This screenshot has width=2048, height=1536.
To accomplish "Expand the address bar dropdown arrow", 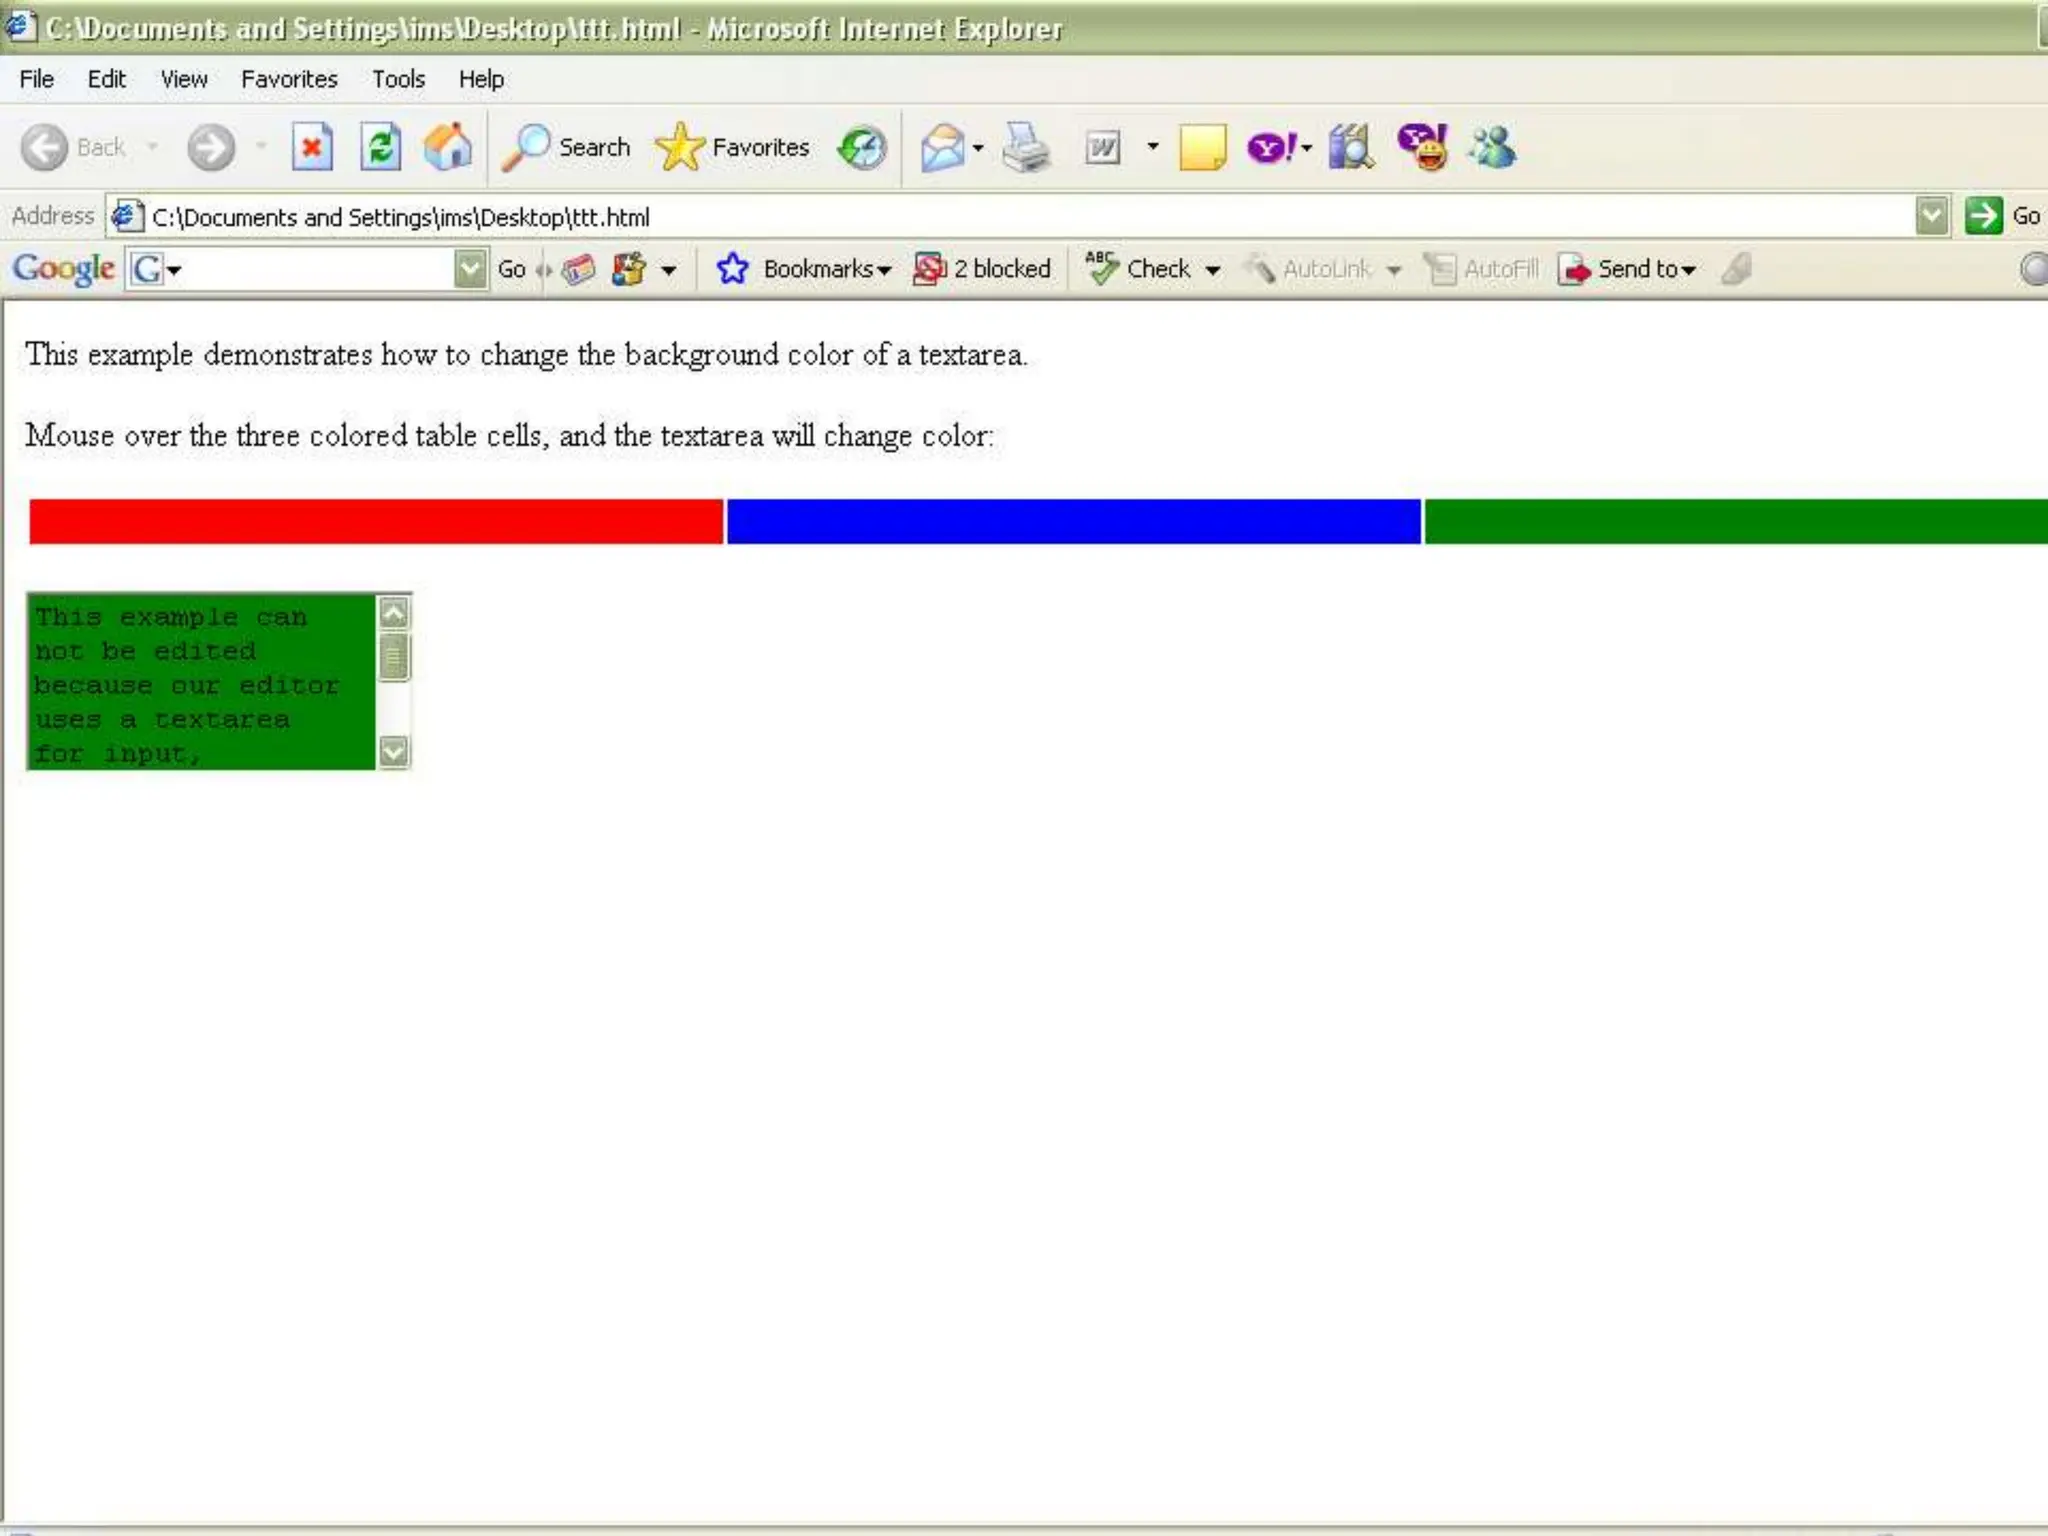I will 1932,216.
